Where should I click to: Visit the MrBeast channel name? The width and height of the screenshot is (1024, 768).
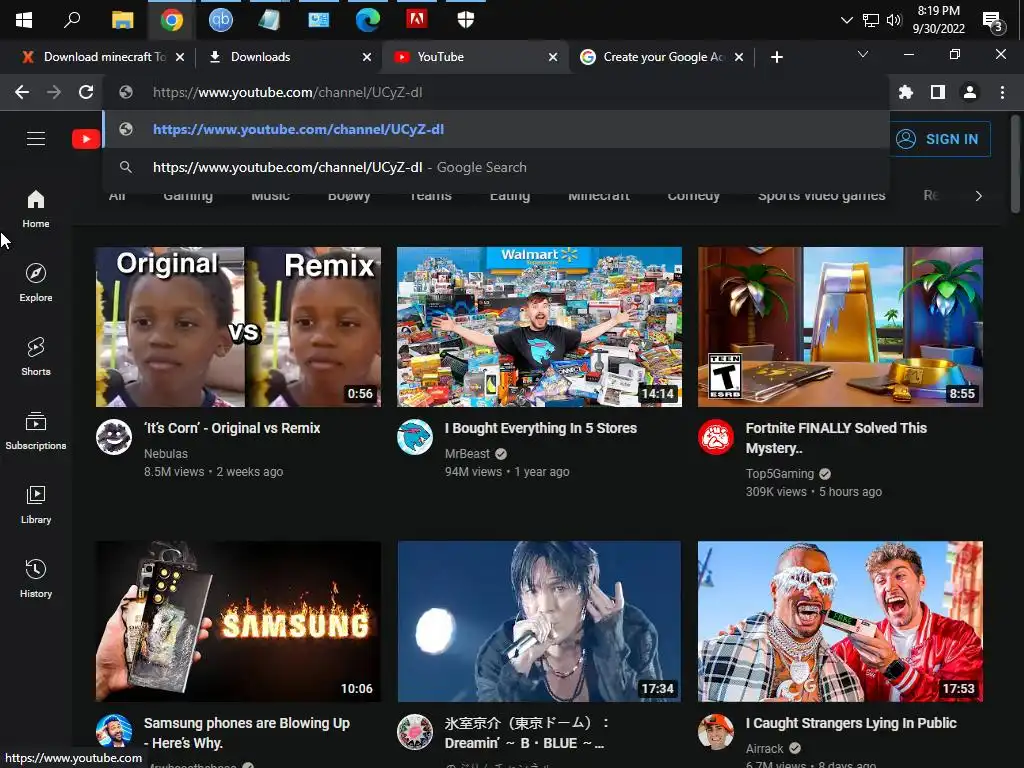click(467, 453)
